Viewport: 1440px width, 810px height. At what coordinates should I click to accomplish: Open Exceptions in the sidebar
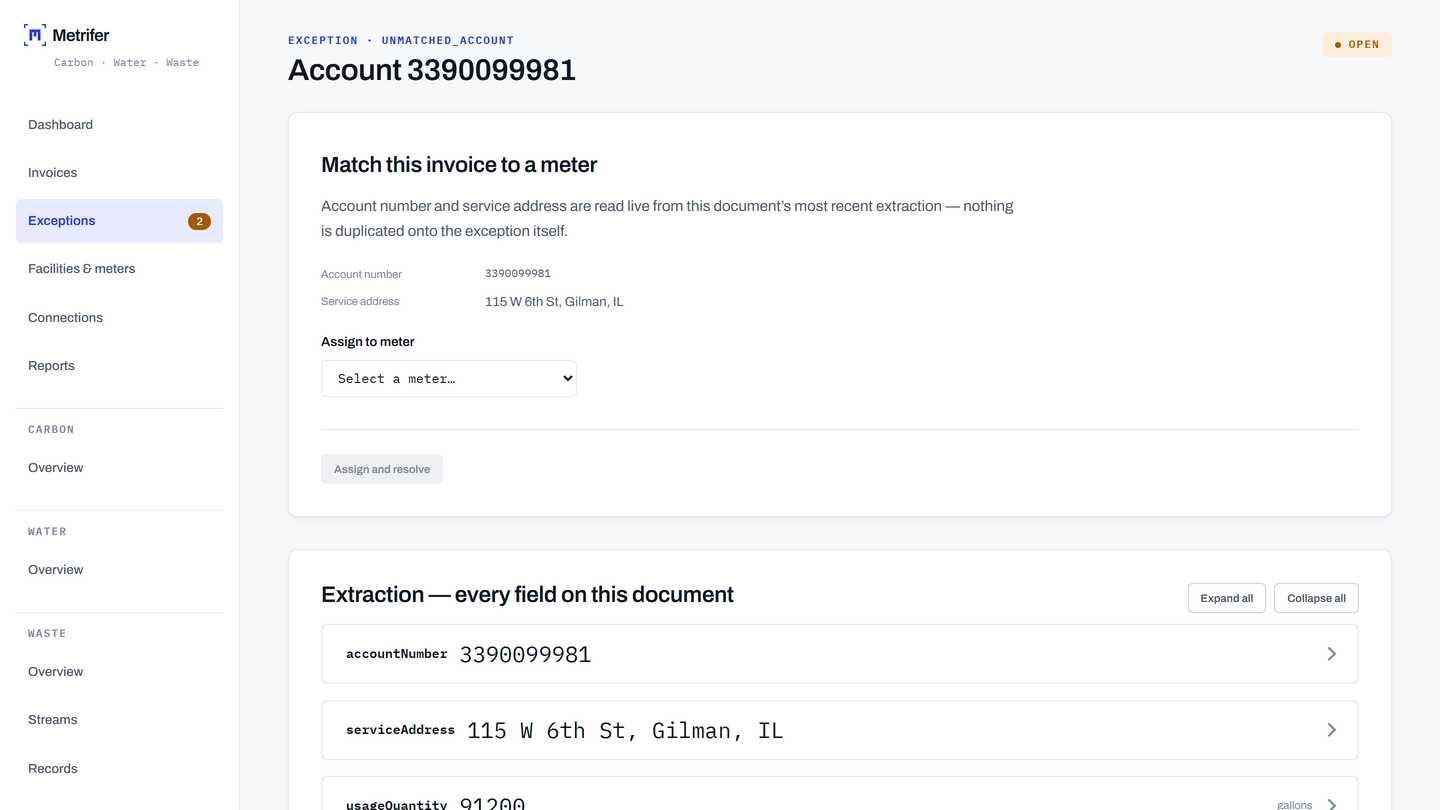tap(119, 221)
